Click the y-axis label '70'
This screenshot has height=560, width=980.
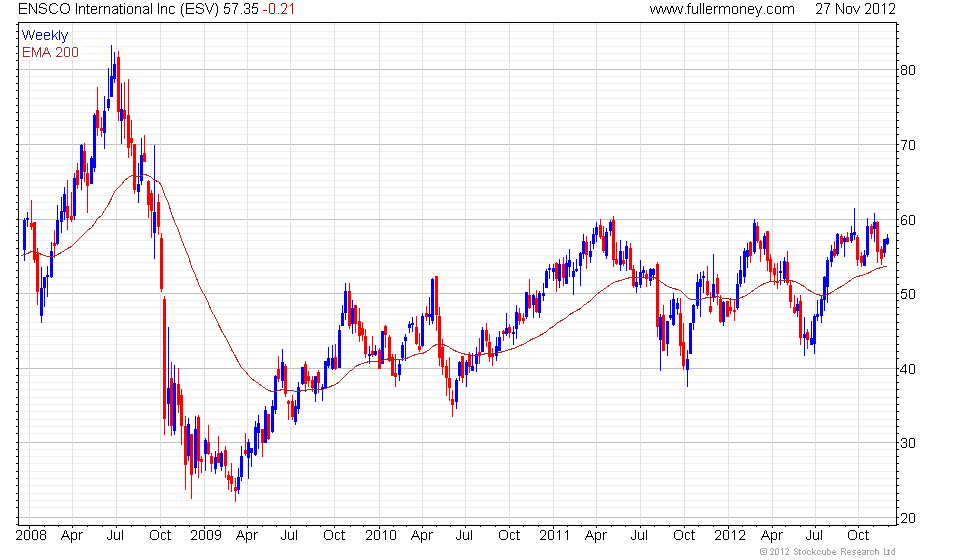(907, 145)
